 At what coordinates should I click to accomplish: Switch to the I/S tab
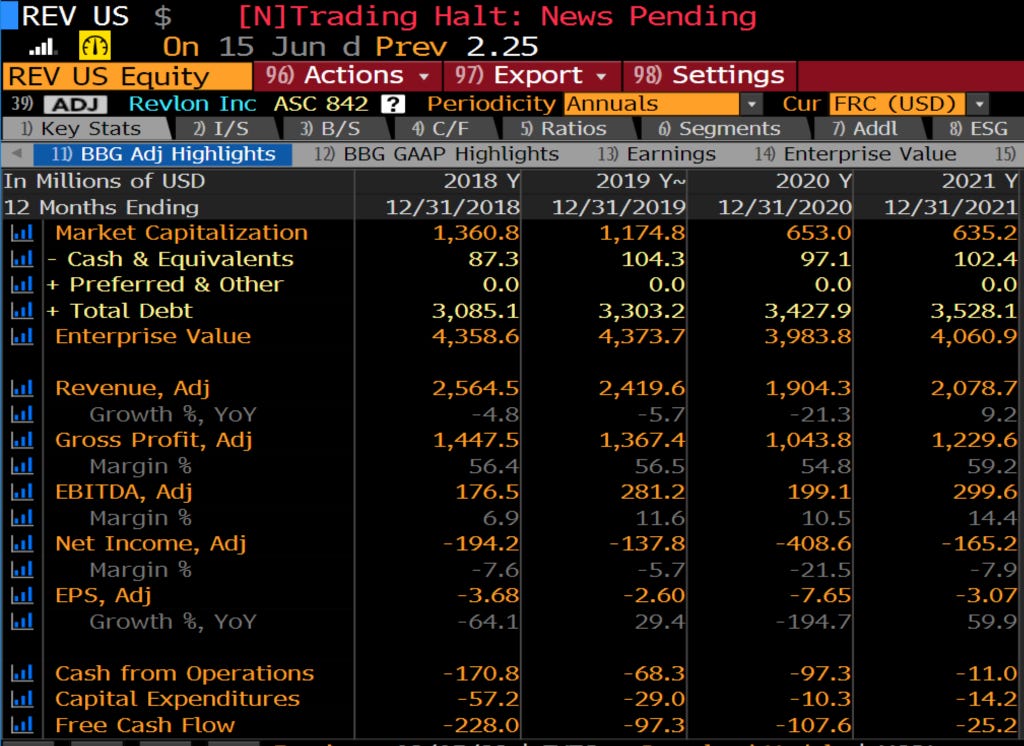(x=223, y=129)
